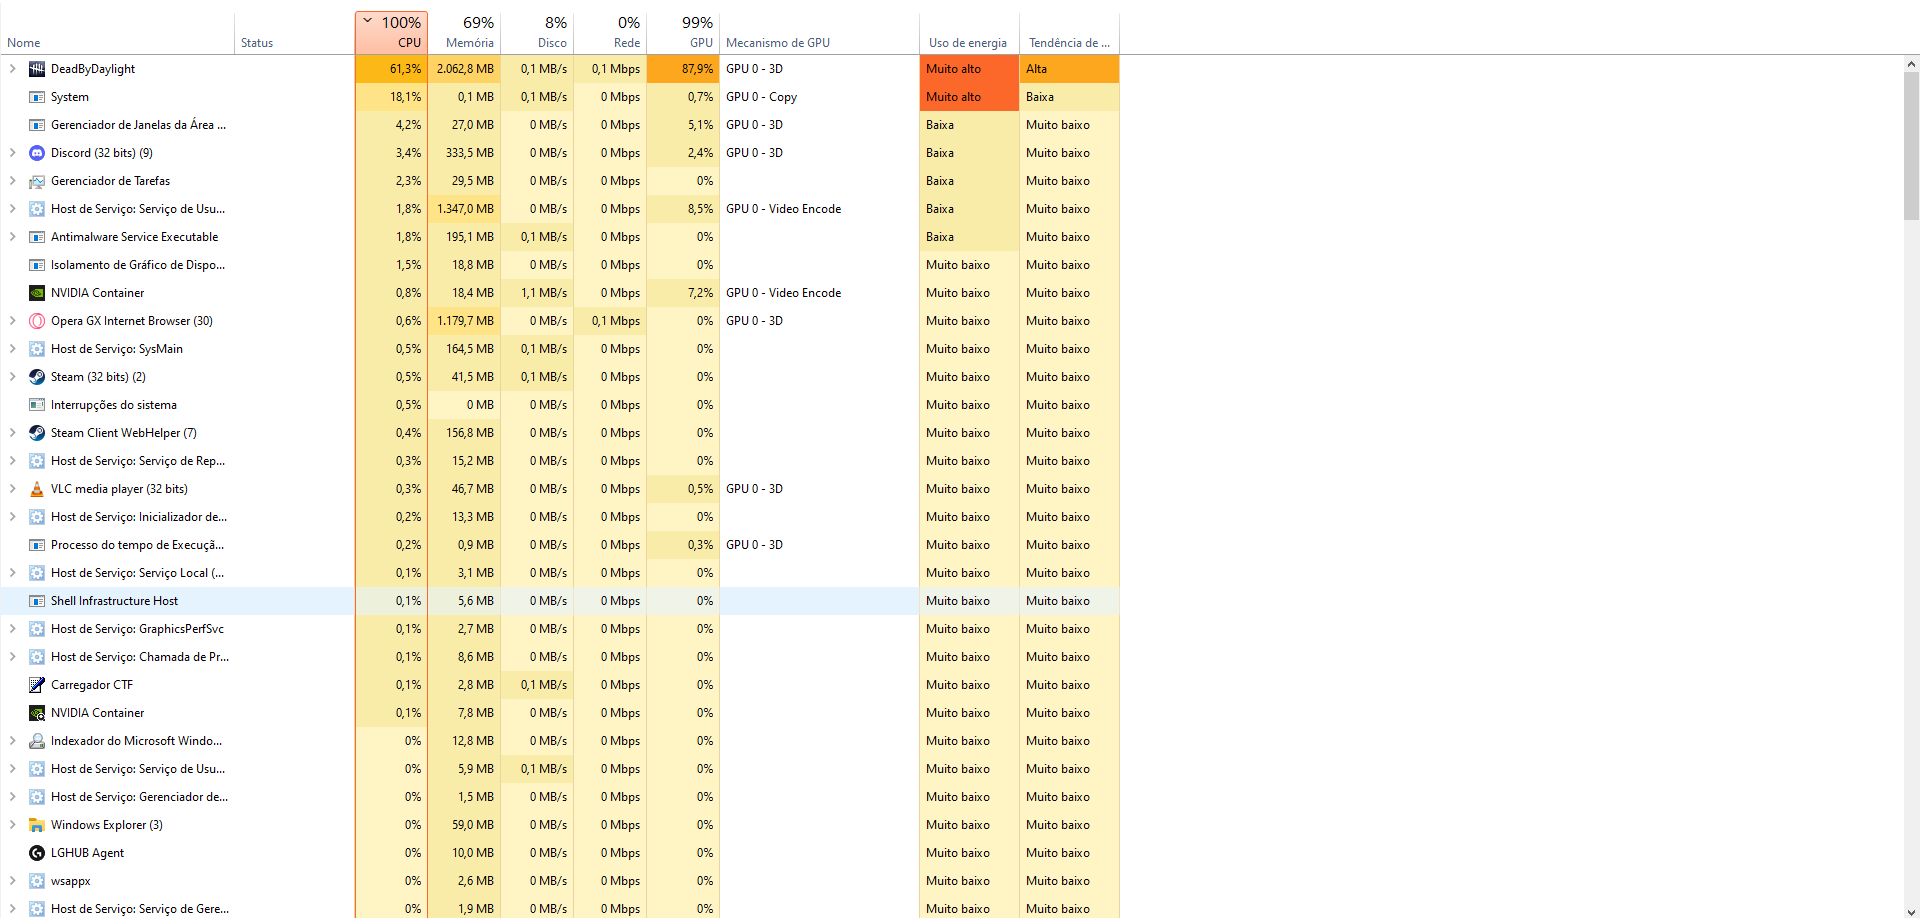Image resolution: width=1920 pixels, height=918 pixels.
Task: Click the Shell Infrastructure Host icon
Action: tap(37, 601)
